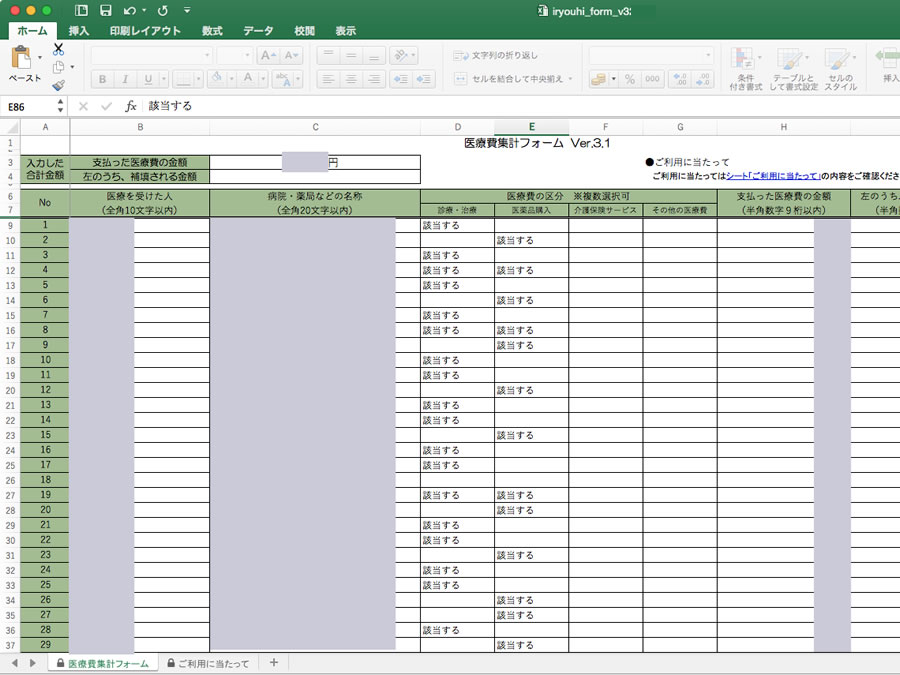Apply currency format with coins icon
This screenshot has width=900, height=675.
598,79
